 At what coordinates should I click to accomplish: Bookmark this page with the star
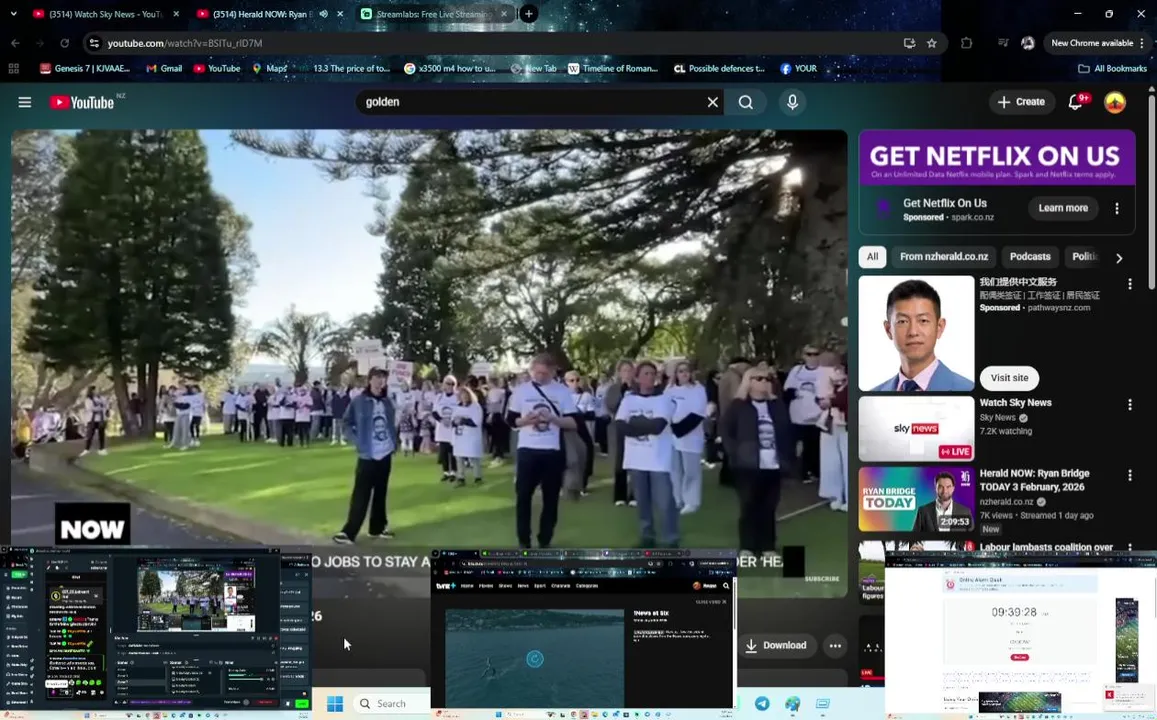pos(932,43)
